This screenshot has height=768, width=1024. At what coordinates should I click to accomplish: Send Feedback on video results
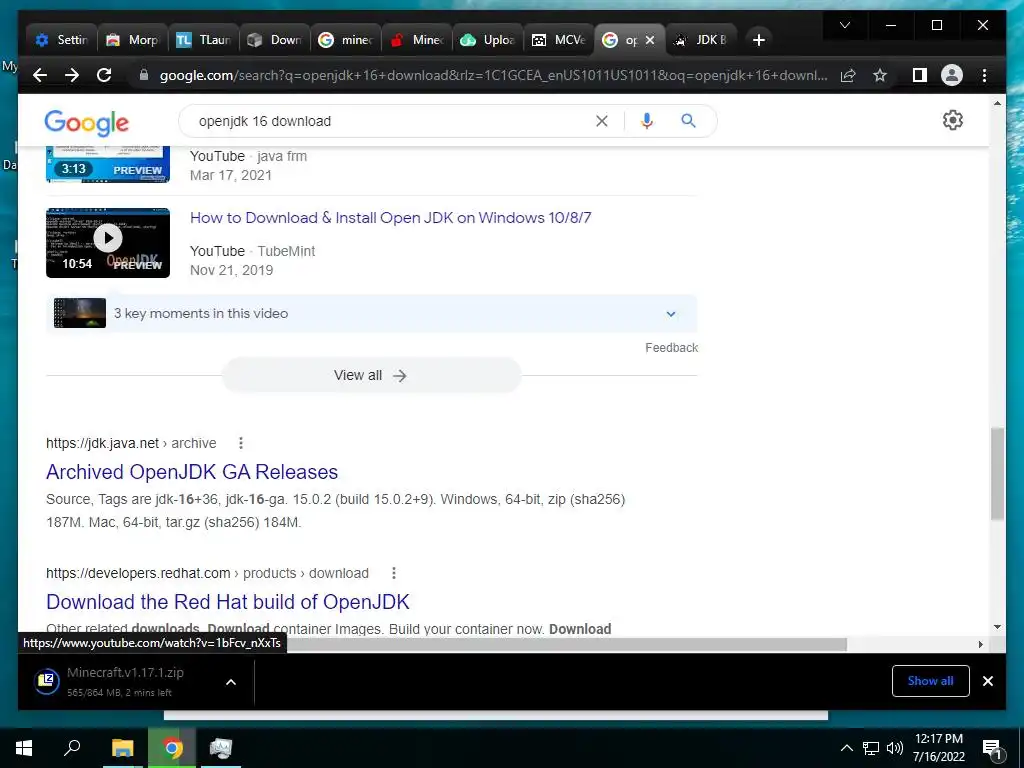tap(671, 347)
